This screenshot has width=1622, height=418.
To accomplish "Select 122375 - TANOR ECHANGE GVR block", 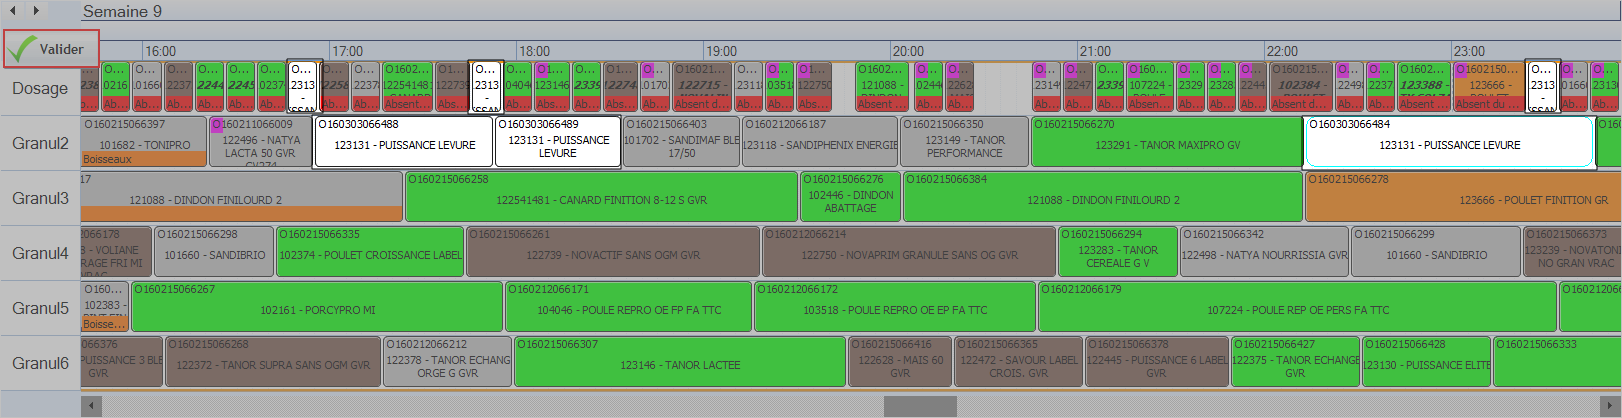I will point(1295,362).
